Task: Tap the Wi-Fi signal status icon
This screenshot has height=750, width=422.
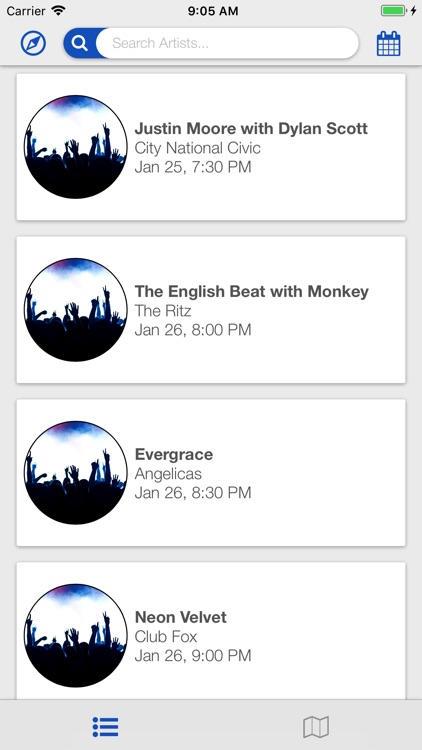Action: tap(59, 11)
